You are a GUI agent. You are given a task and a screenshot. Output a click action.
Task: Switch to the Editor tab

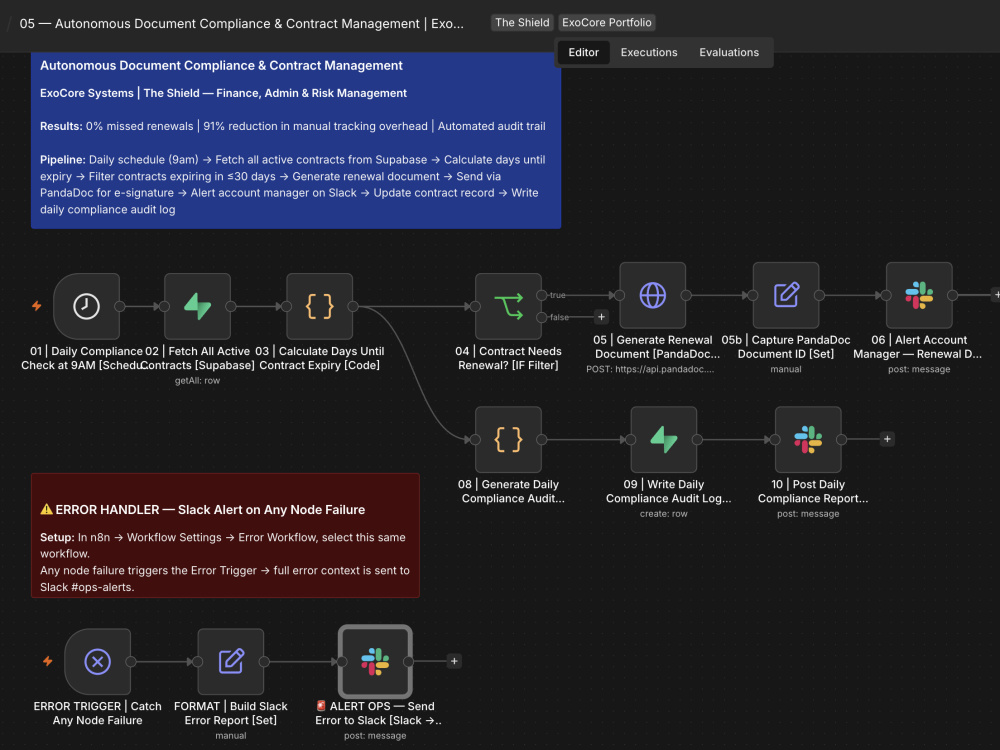coord(584,52)
